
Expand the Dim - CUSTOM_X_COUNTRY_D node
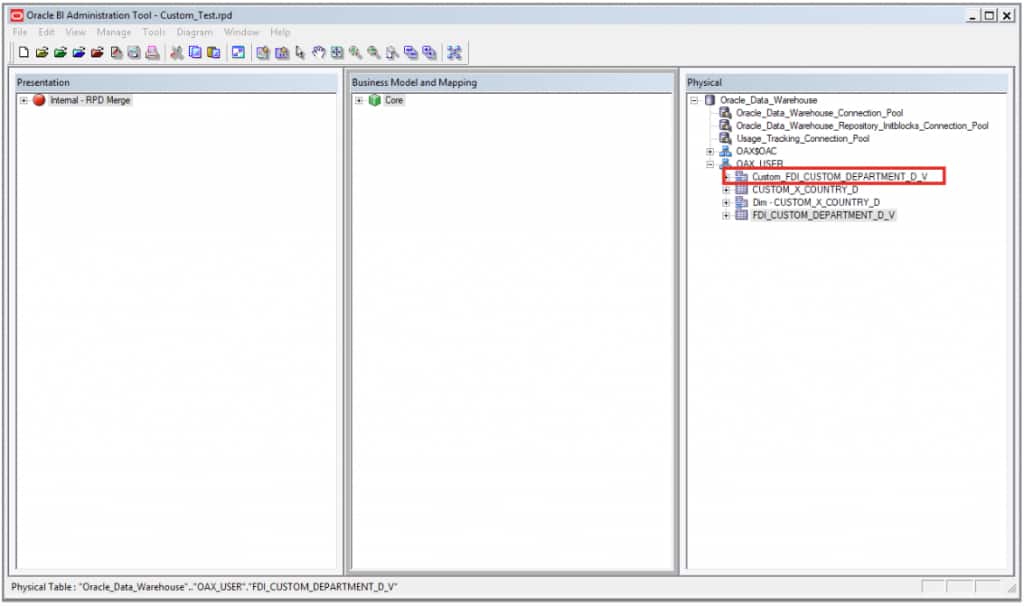[726, 202]
